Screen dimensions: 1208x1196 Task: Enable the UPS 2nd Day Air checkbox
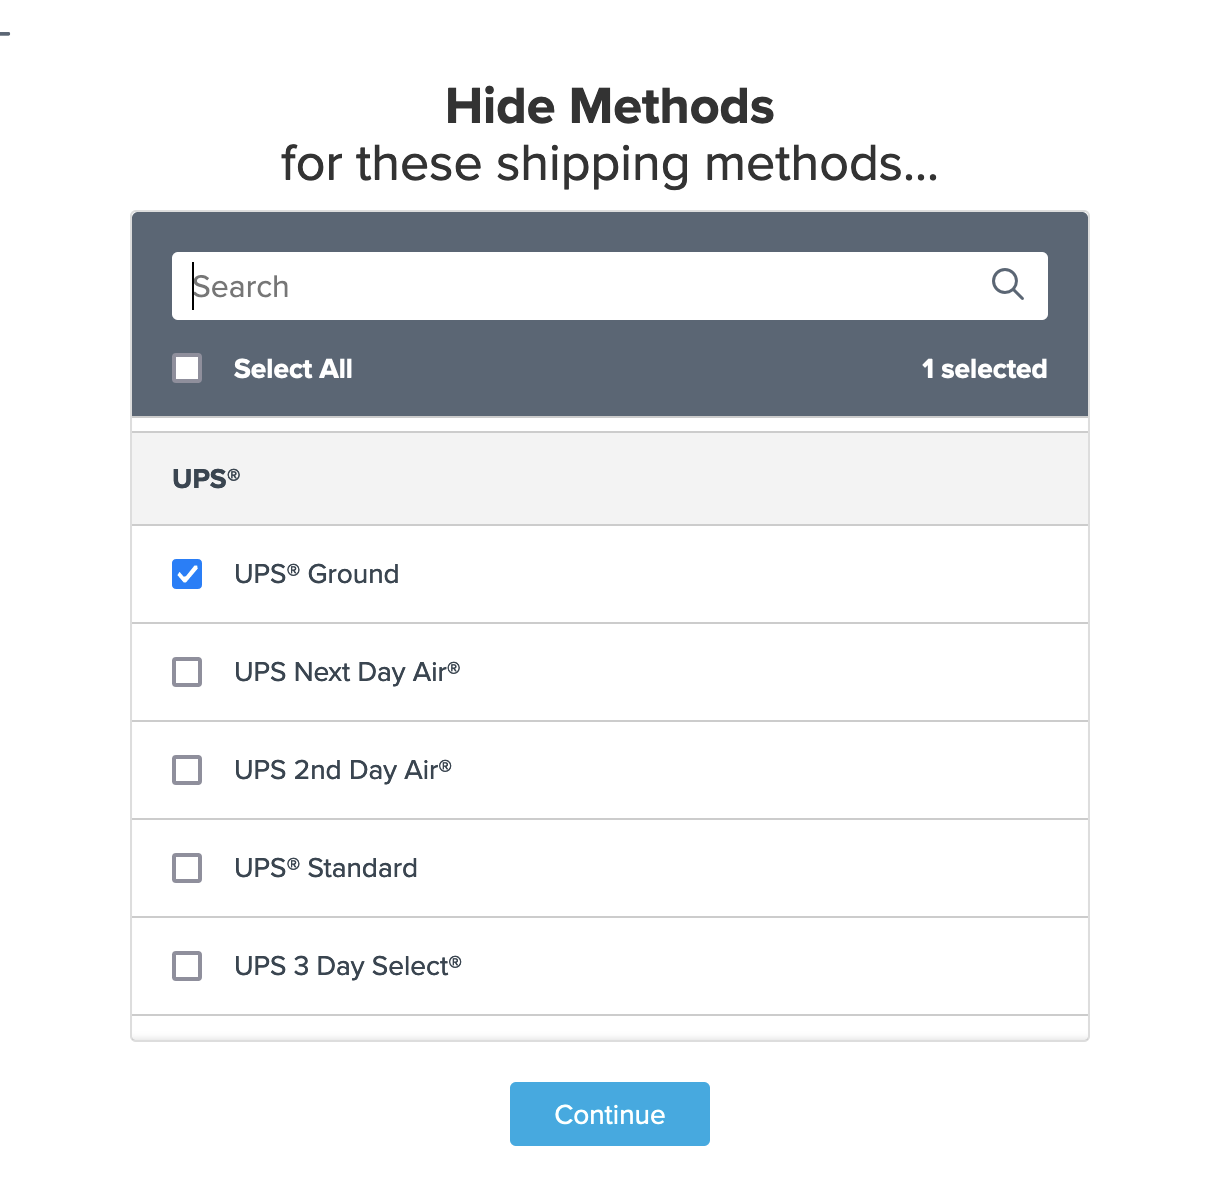[x=187, y=770]
